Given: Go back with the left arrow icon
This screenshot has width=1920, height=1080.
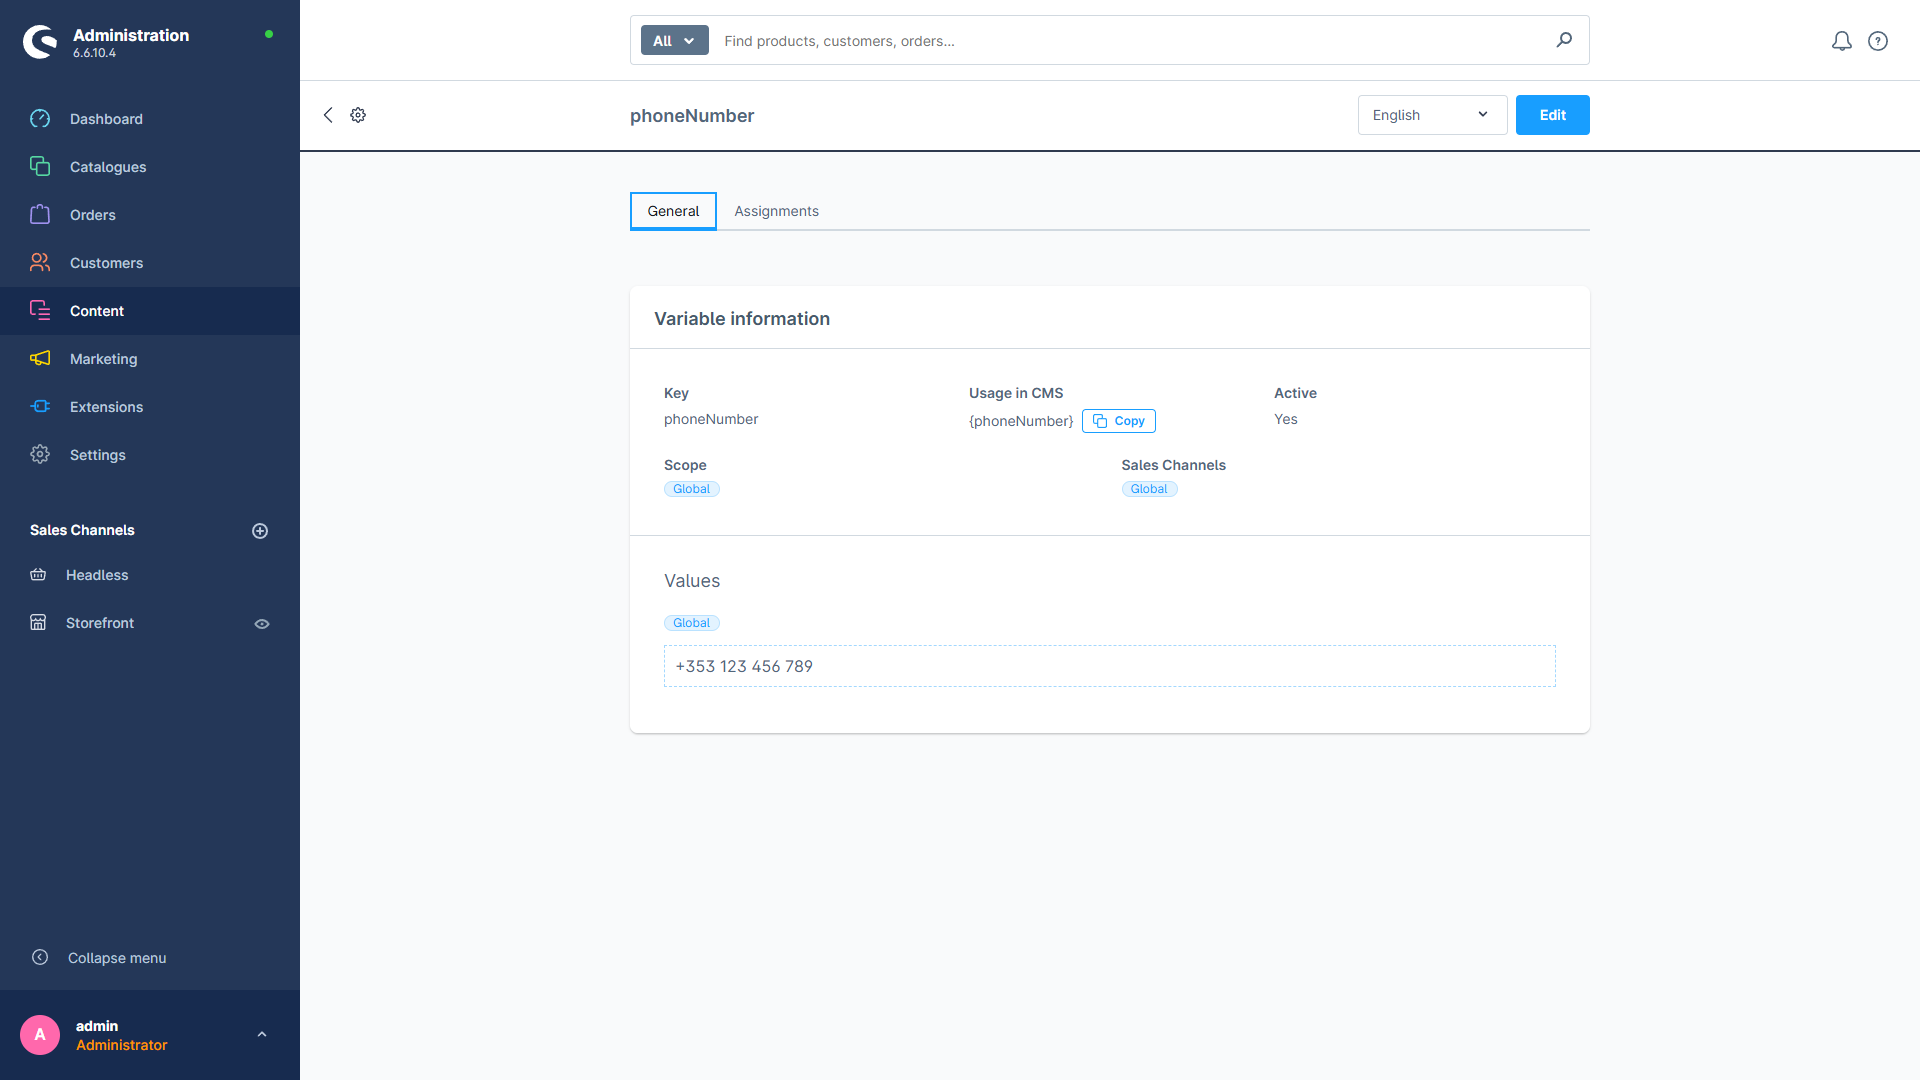Looking at the screenshot, I should tap(328, 115).
